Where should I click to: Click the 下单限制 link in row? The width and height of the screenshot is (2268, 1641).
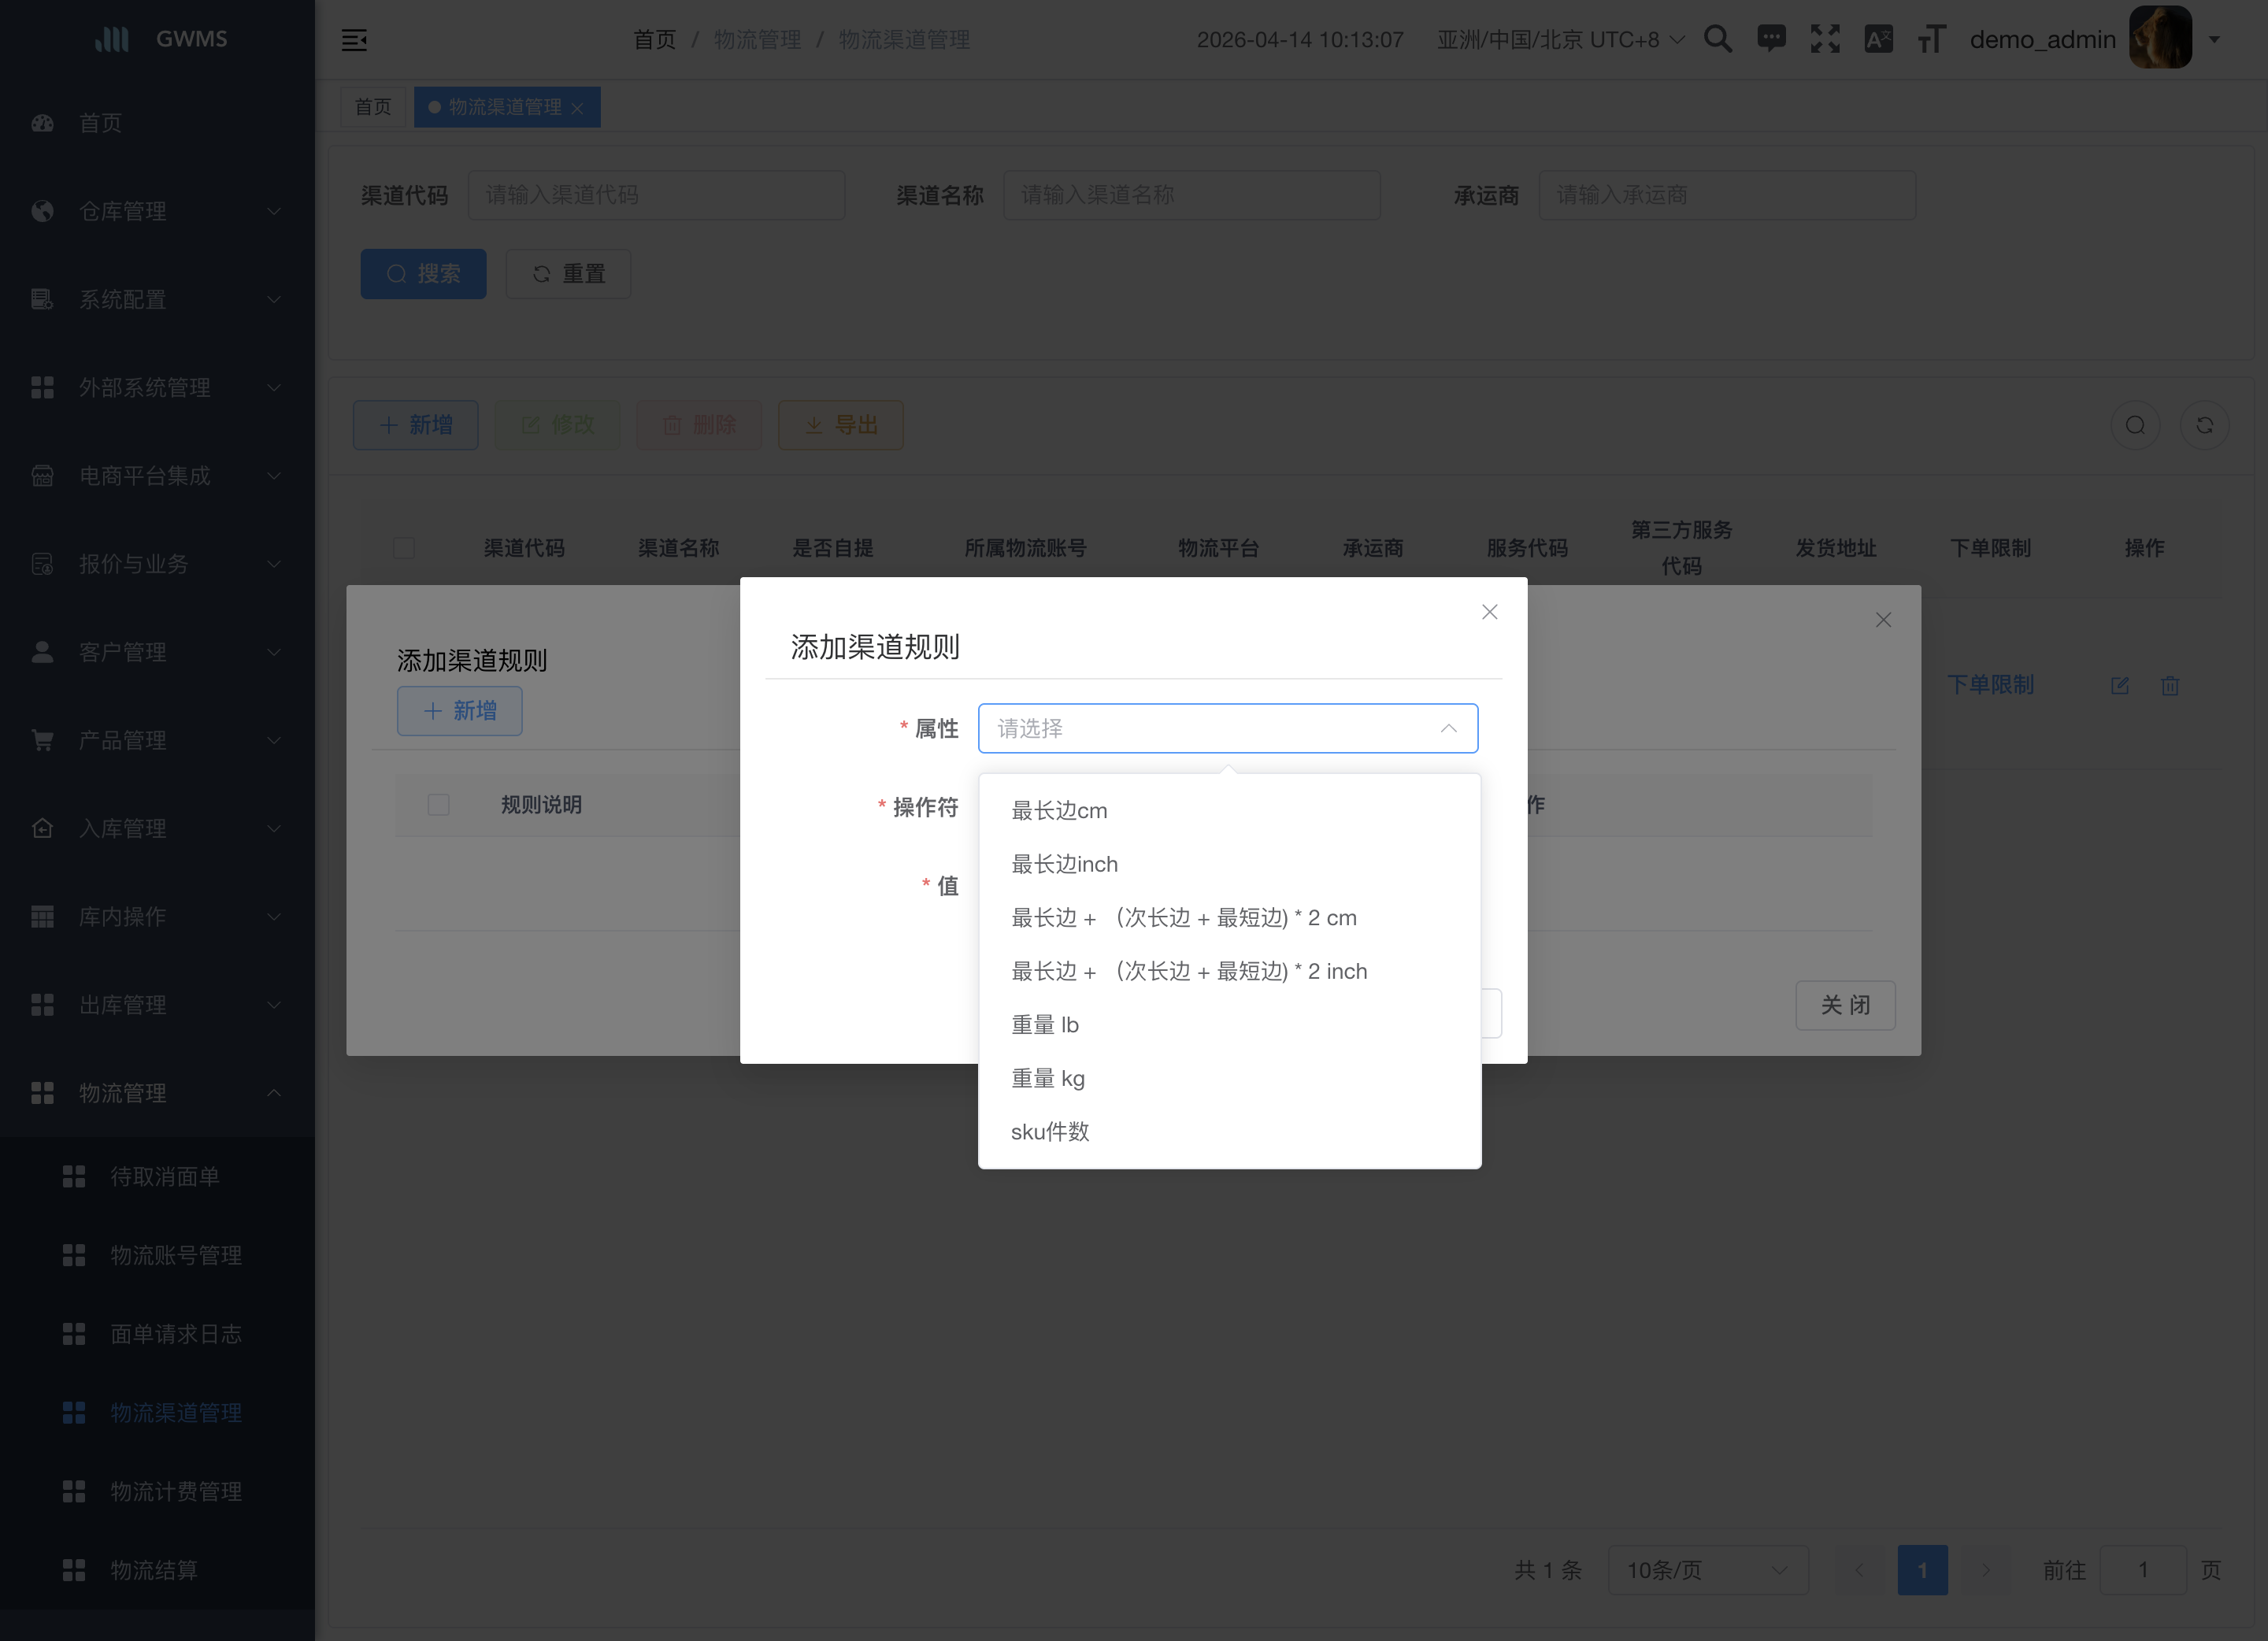pos(1990,685)
